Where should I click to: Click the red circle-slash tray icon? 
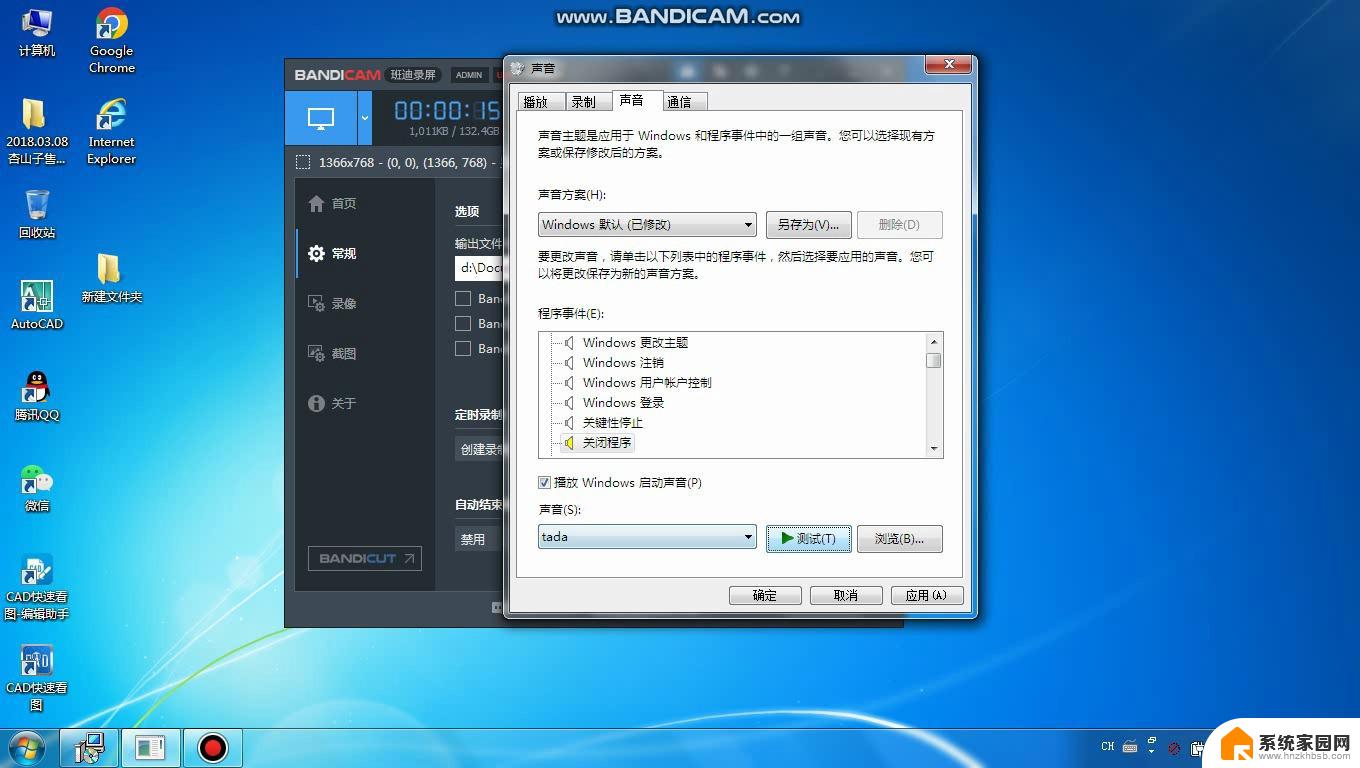point(1174,748)
